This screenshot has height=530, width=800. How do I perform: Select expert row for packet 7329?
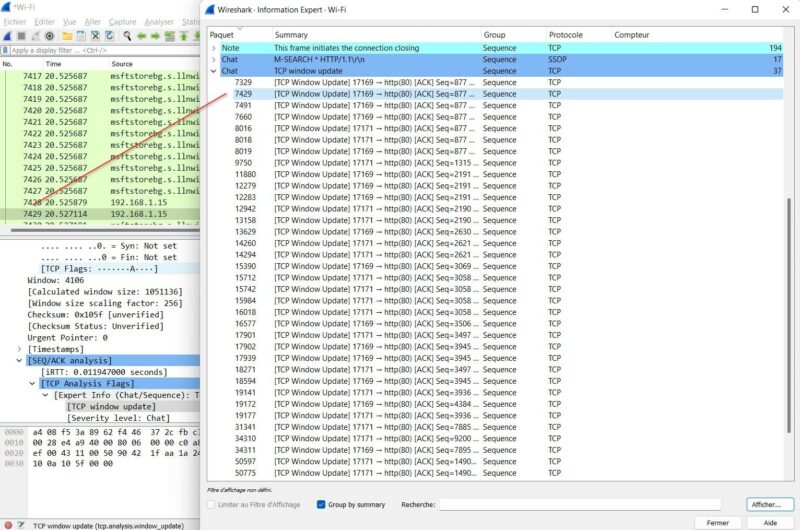pyautogui.click(x=495, y=83)
